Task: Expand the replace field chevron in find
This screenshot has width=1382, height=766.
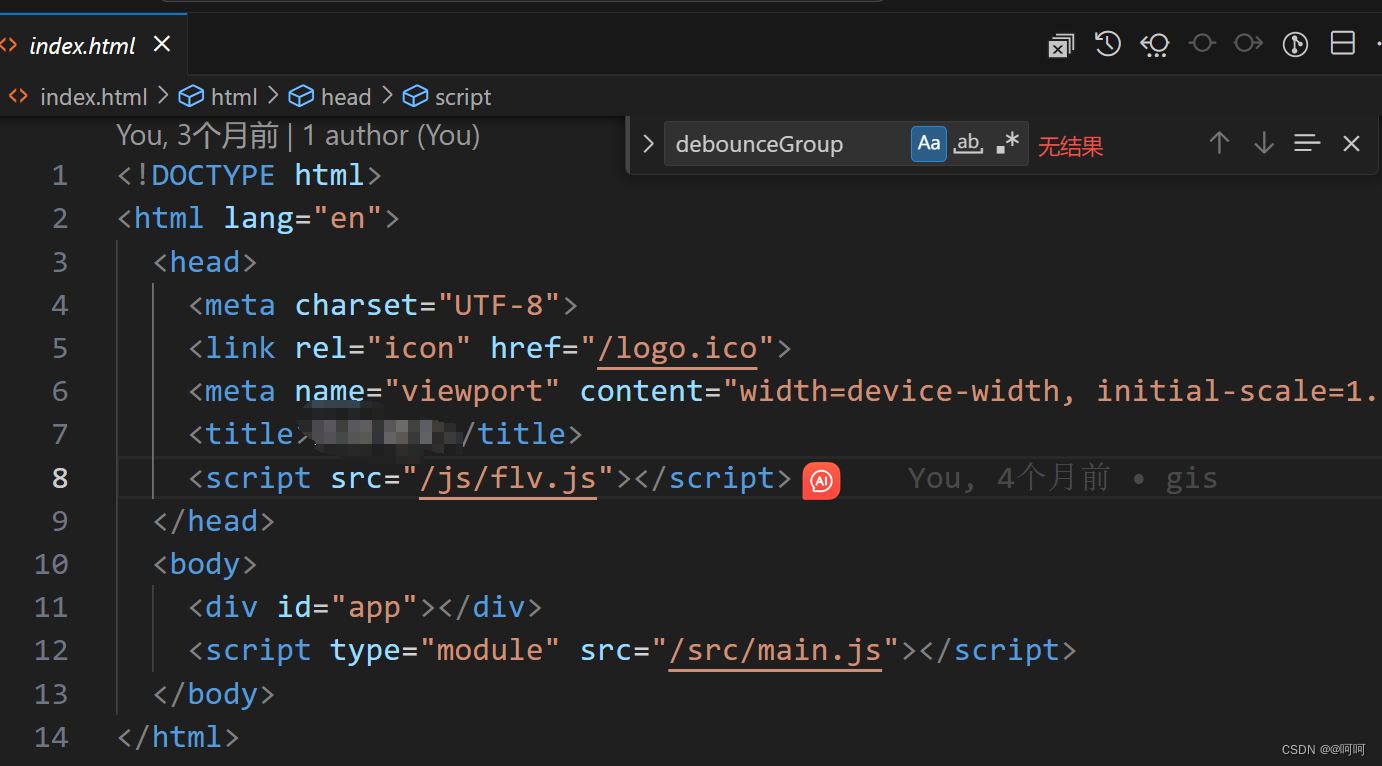Action: 647,144
